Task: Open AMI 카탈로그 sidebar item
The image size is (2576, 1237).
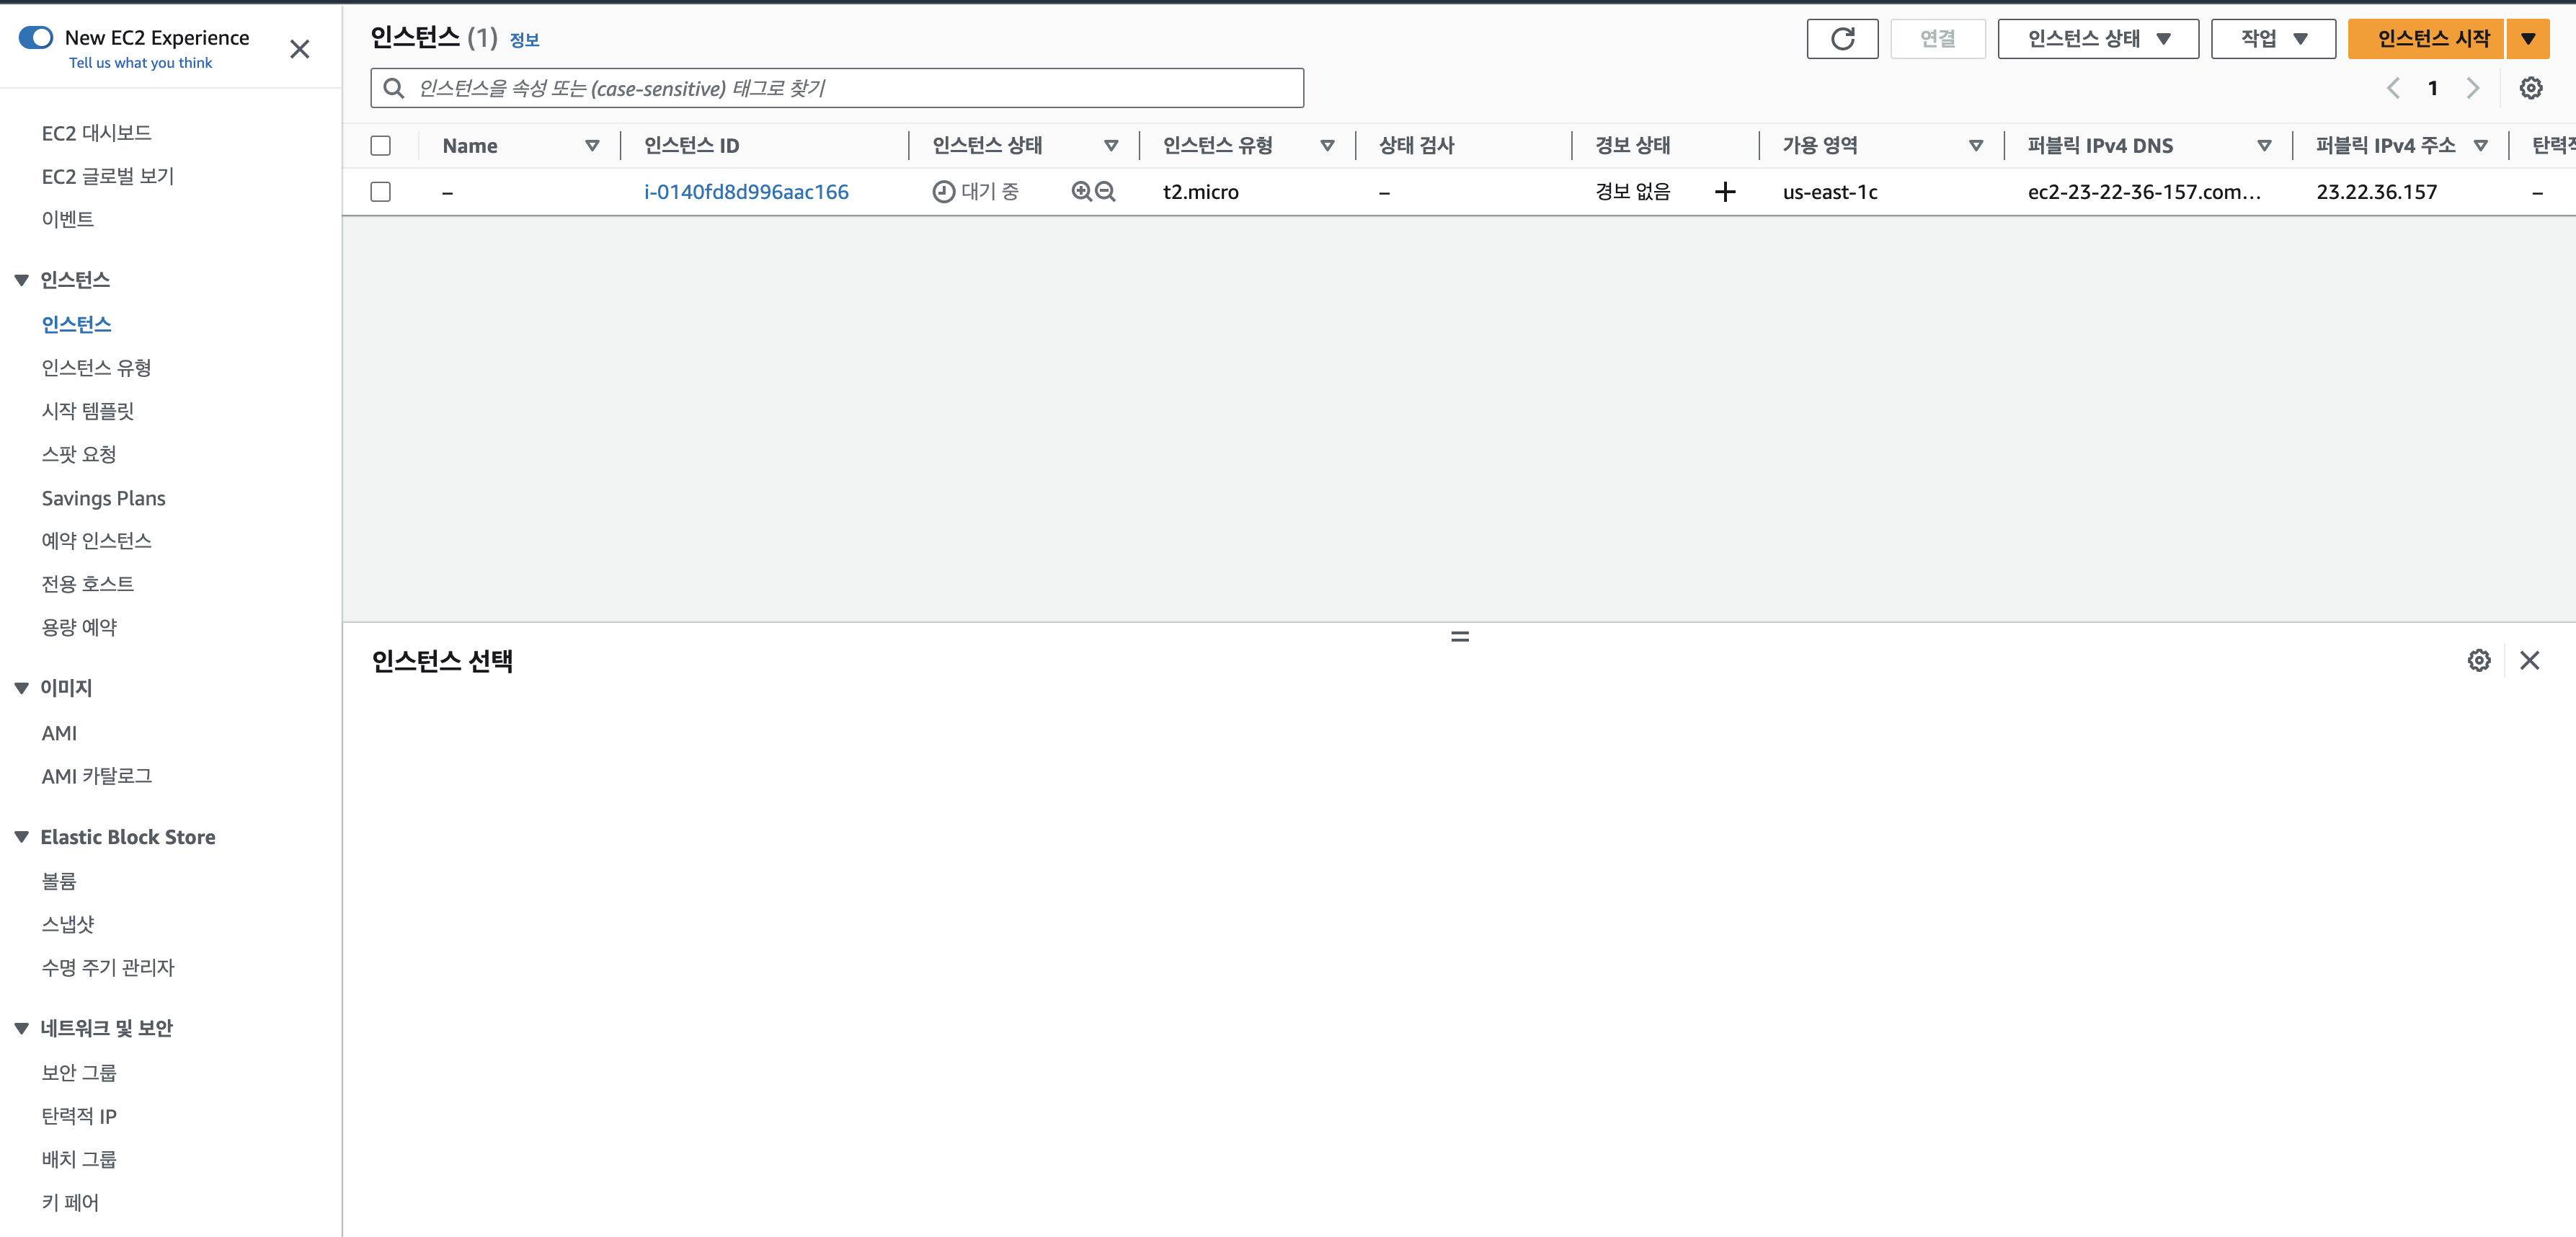Action: 96,776
